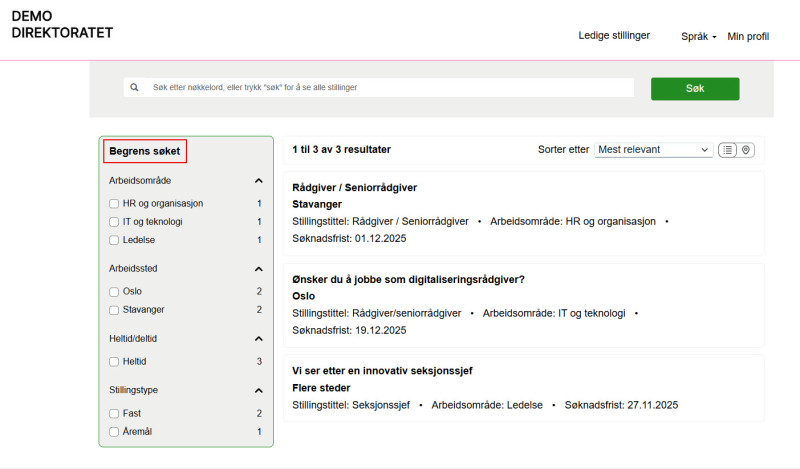Open the Språk language dropdown

click(x=698, y=37)
